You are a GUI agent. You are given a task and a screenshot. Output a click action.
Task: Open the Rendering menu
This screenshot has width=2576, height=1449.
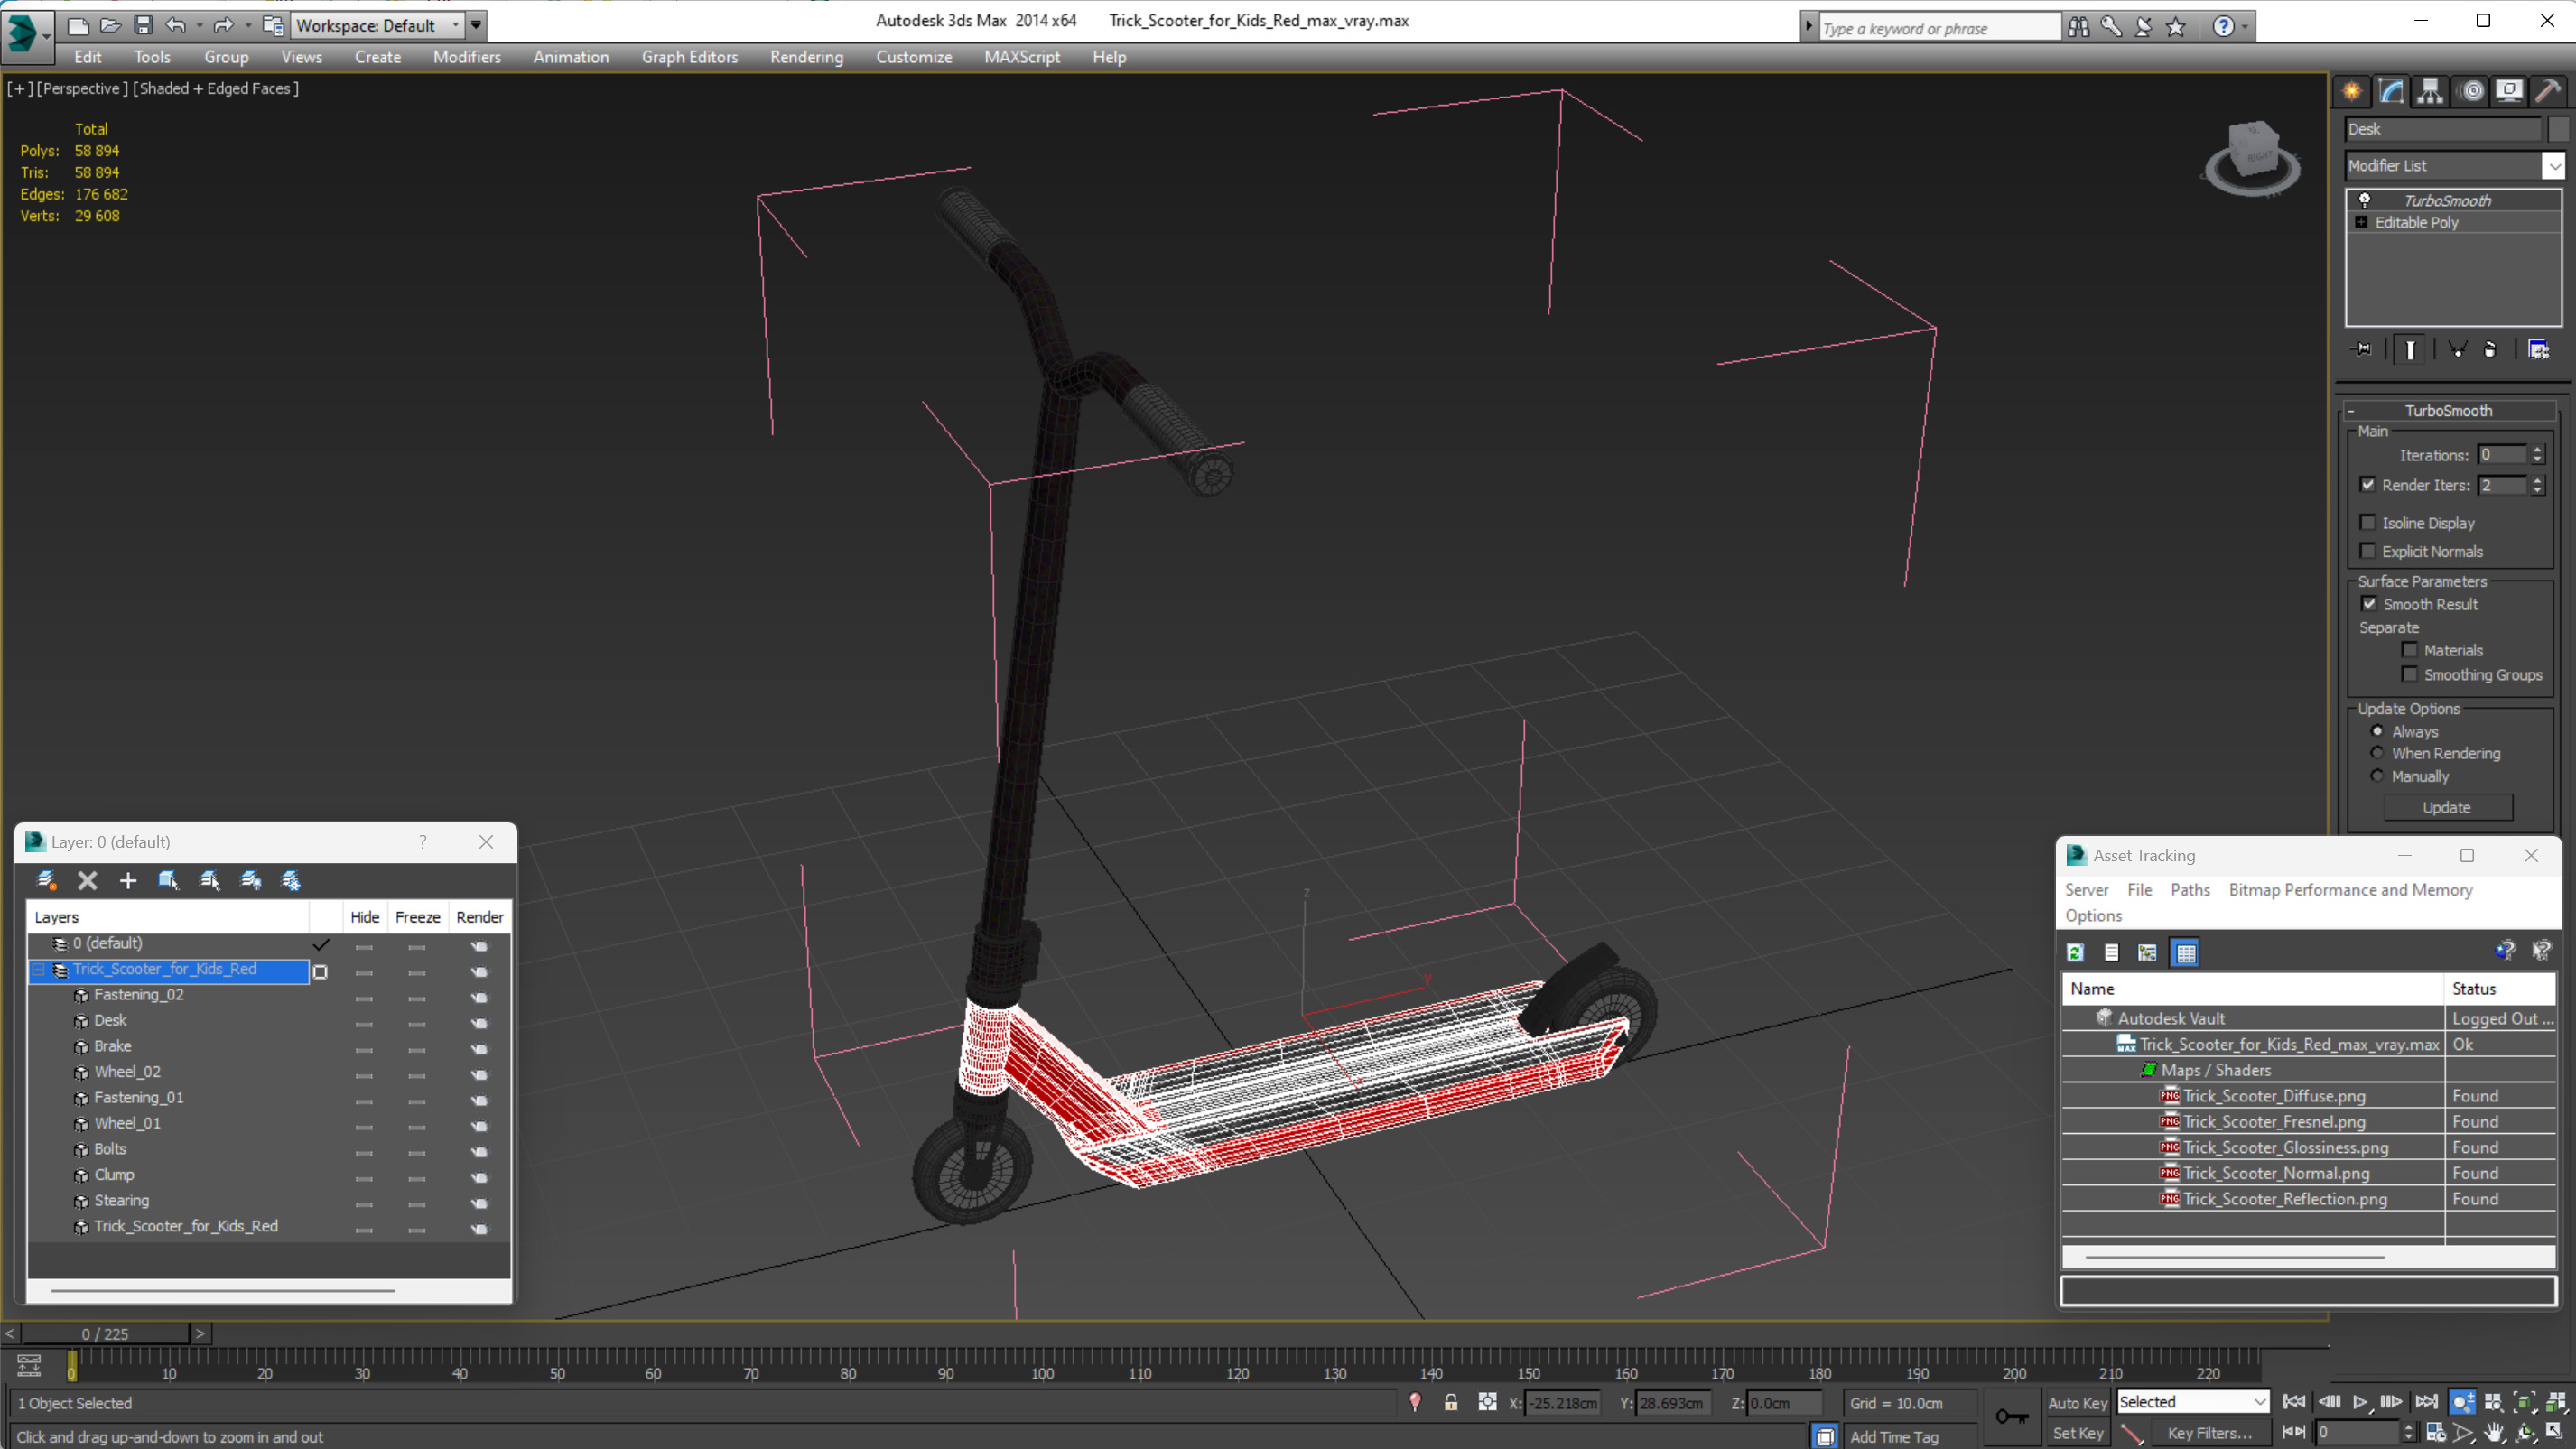click(x=806, y=57)
